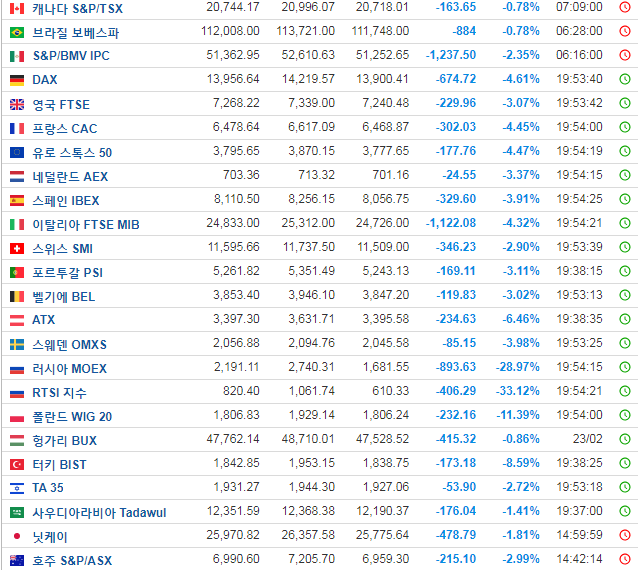Open the RTSI 지수 link
638x570 pixels.
click(59, 393)
